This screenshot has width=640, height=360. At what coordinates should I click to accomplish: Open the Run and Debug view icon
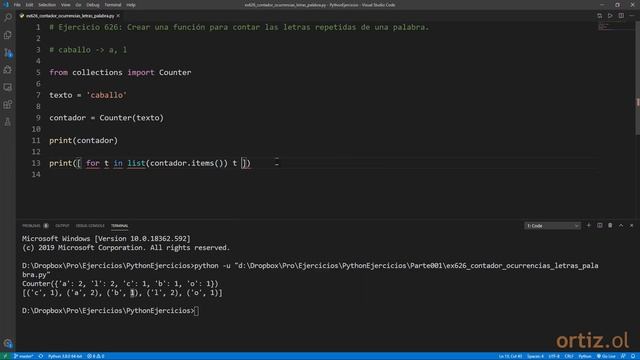click(x=8, y=70)
